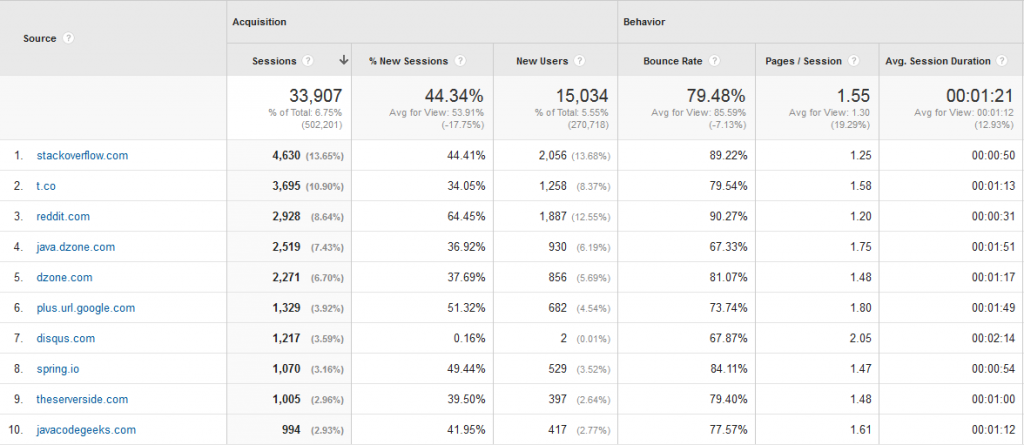This screenshot has height=445, width=1024.
Task: Open help icon for Avg. Session Duration
Action: pyautogui.click(x=1002, y=61)
